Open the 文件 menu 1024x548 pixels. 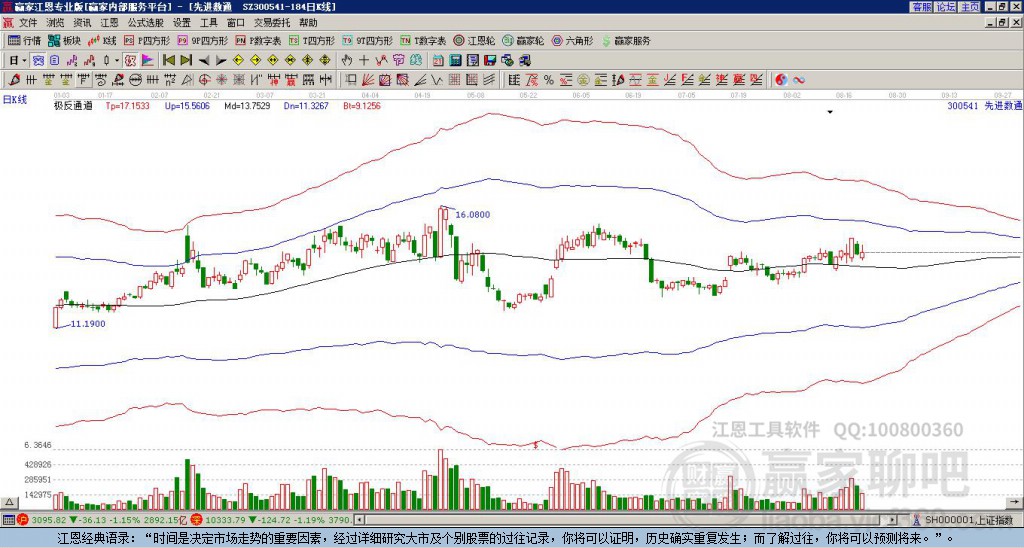tap(28, 23)
